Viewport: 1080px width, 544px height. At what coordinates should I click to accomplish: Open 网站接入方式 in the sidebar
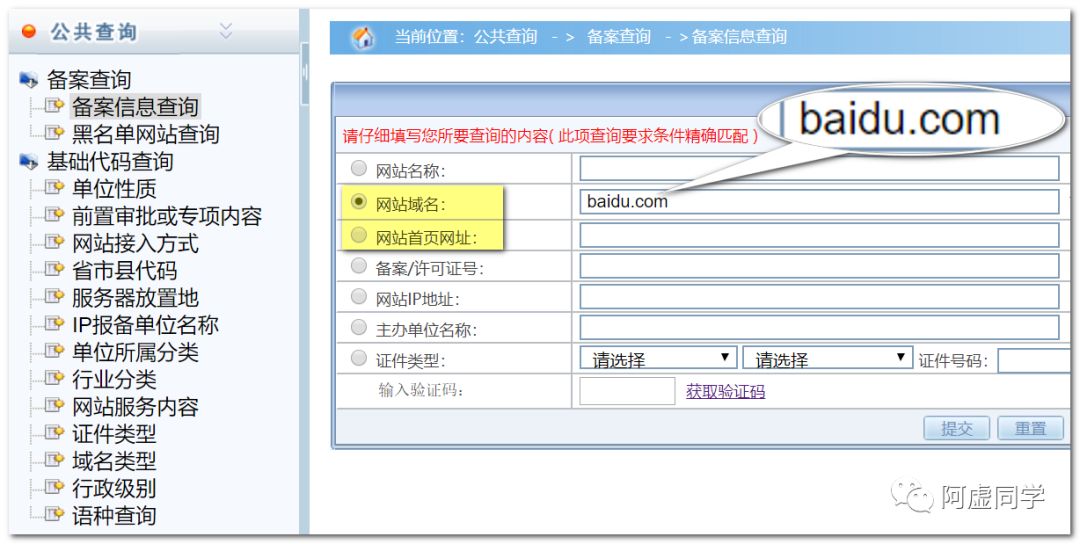(136, 243)
